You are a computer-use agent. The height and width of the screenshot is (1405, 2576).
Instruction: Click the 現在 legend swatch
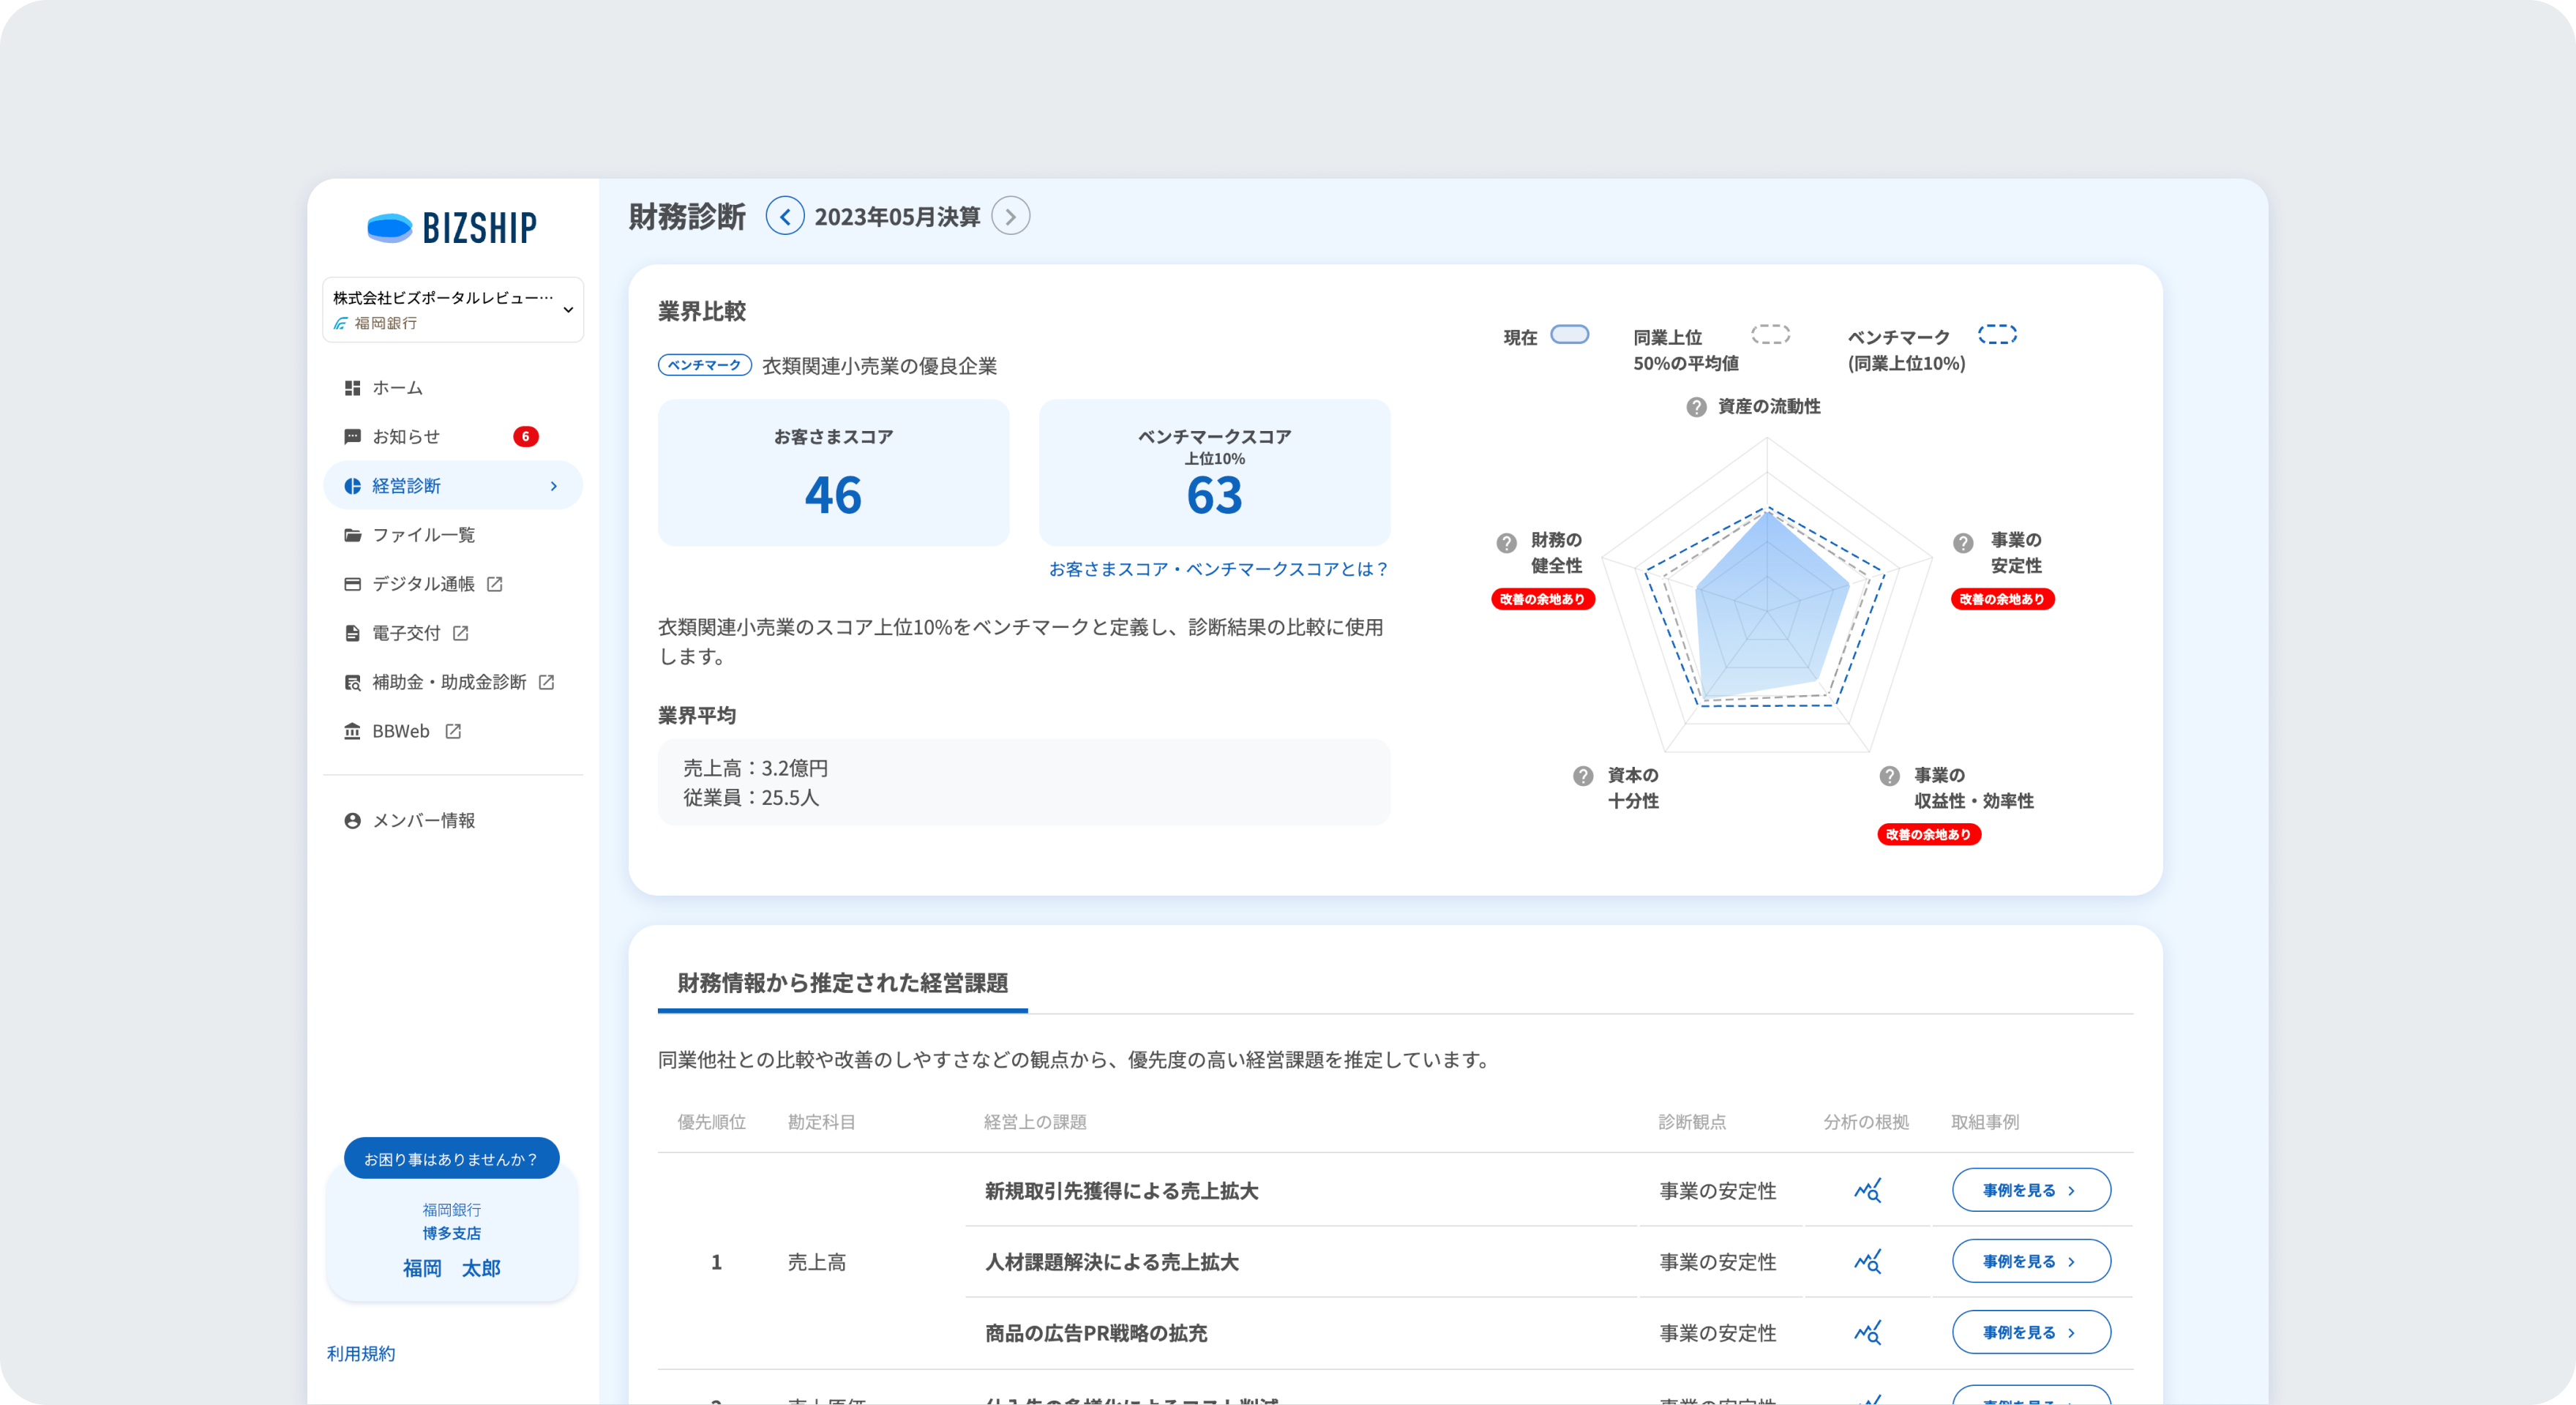[x=1569, y=334]
